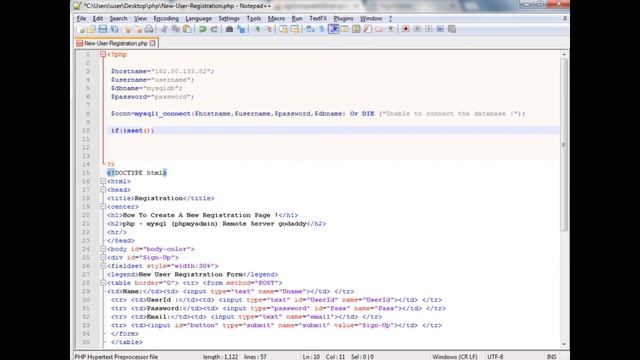
Task: Click the Save Recorded Macro icon
Action: tap(451, 29)
